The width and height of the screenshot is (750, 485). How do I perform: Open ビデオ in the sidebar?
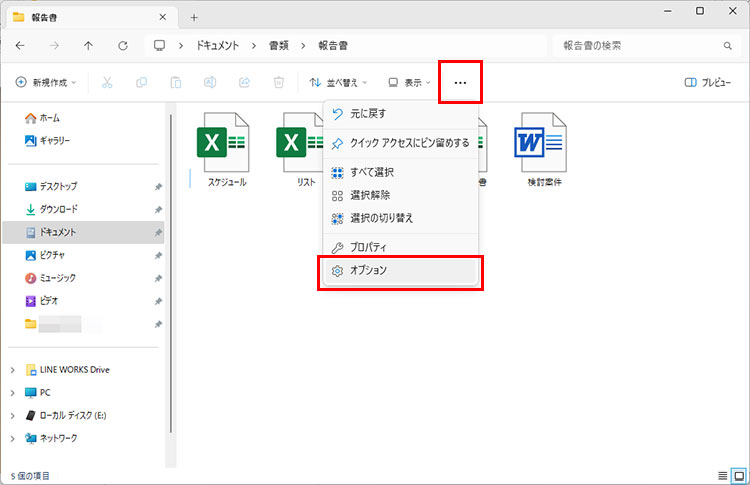click(41, 301)
